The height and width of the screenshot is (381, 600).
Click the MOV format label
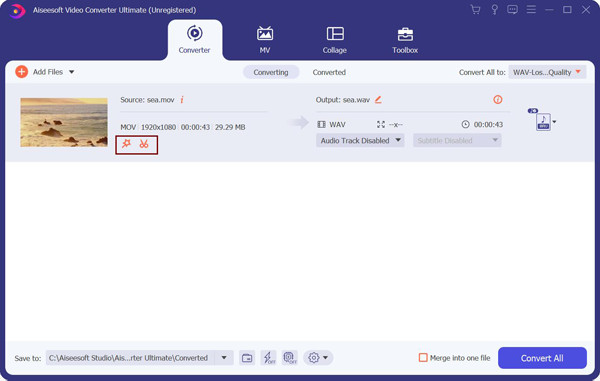point(128,127)
